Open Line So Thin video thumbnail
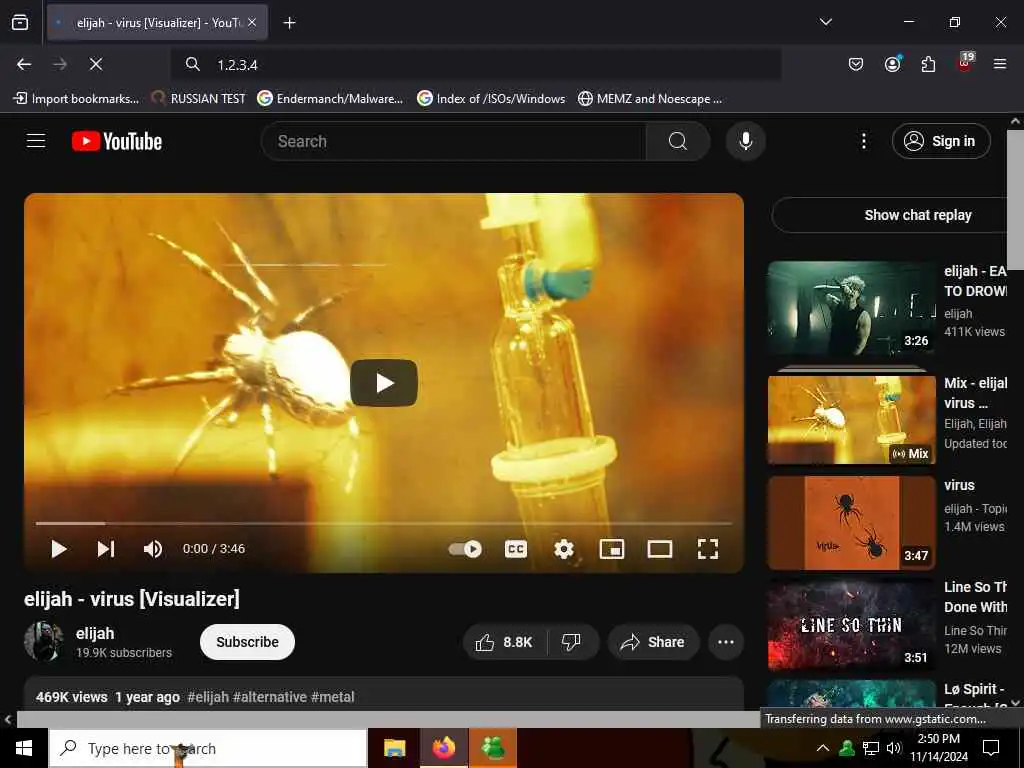This screenshot has height=768, width=1024. pos(851,625)
